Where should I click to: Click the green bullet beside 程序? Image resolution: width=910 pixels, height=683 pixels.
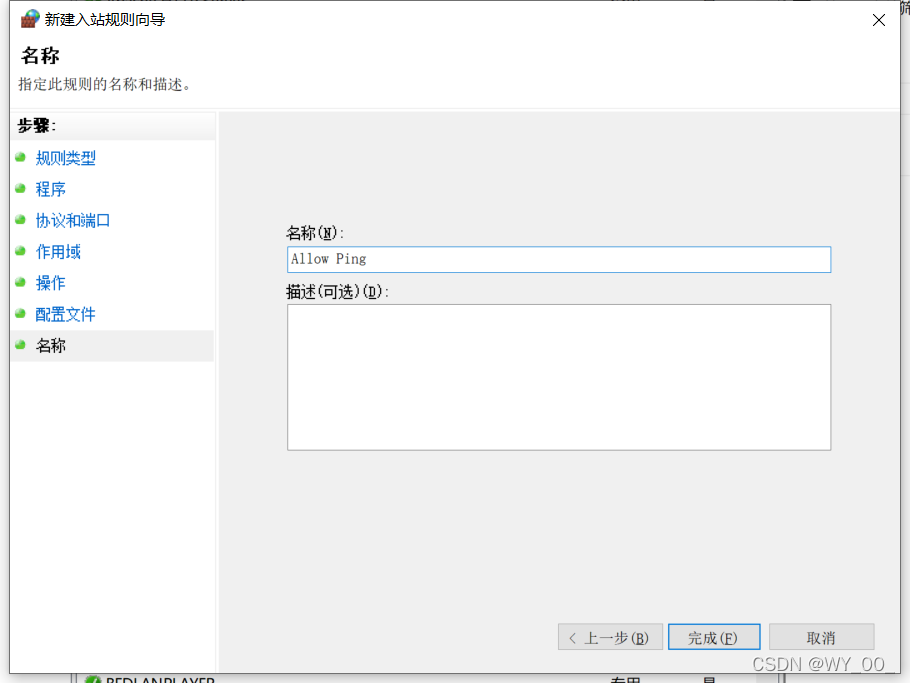[21, 189]
